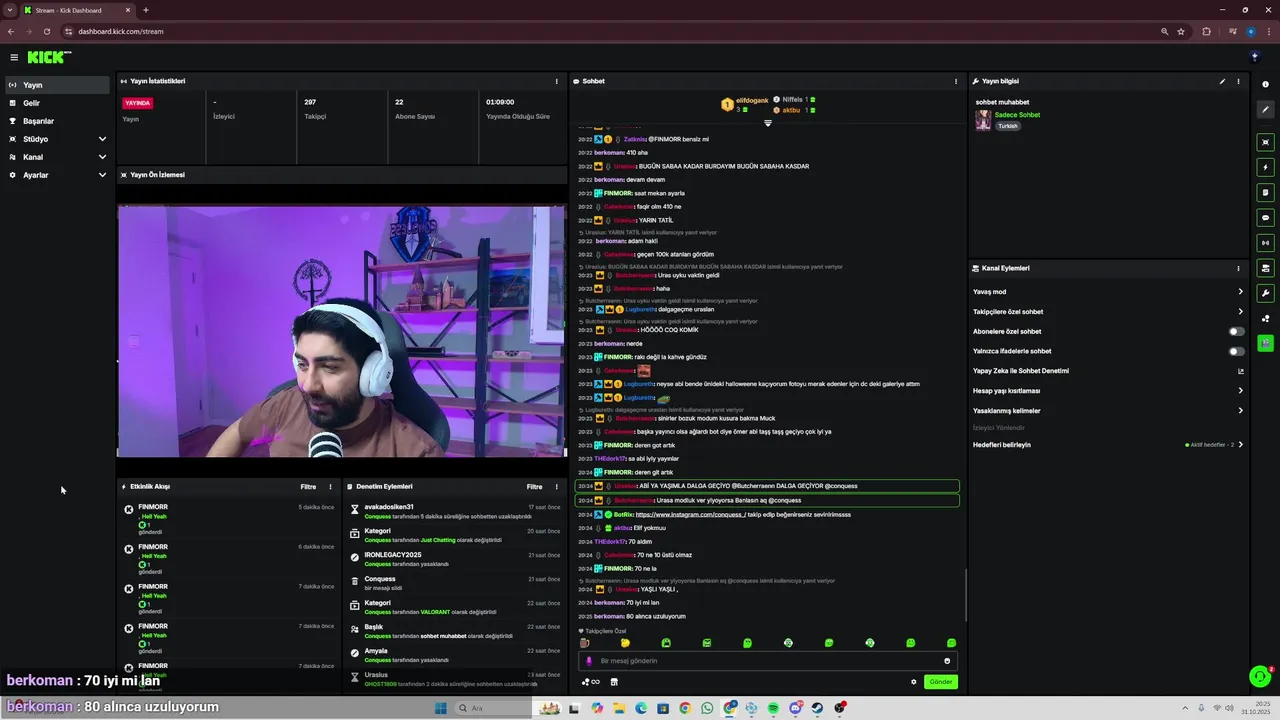This screenshot has height=720, width=1280.
Task: Open the Sohbet panel options menu
Action: click(x=956, y=81)
